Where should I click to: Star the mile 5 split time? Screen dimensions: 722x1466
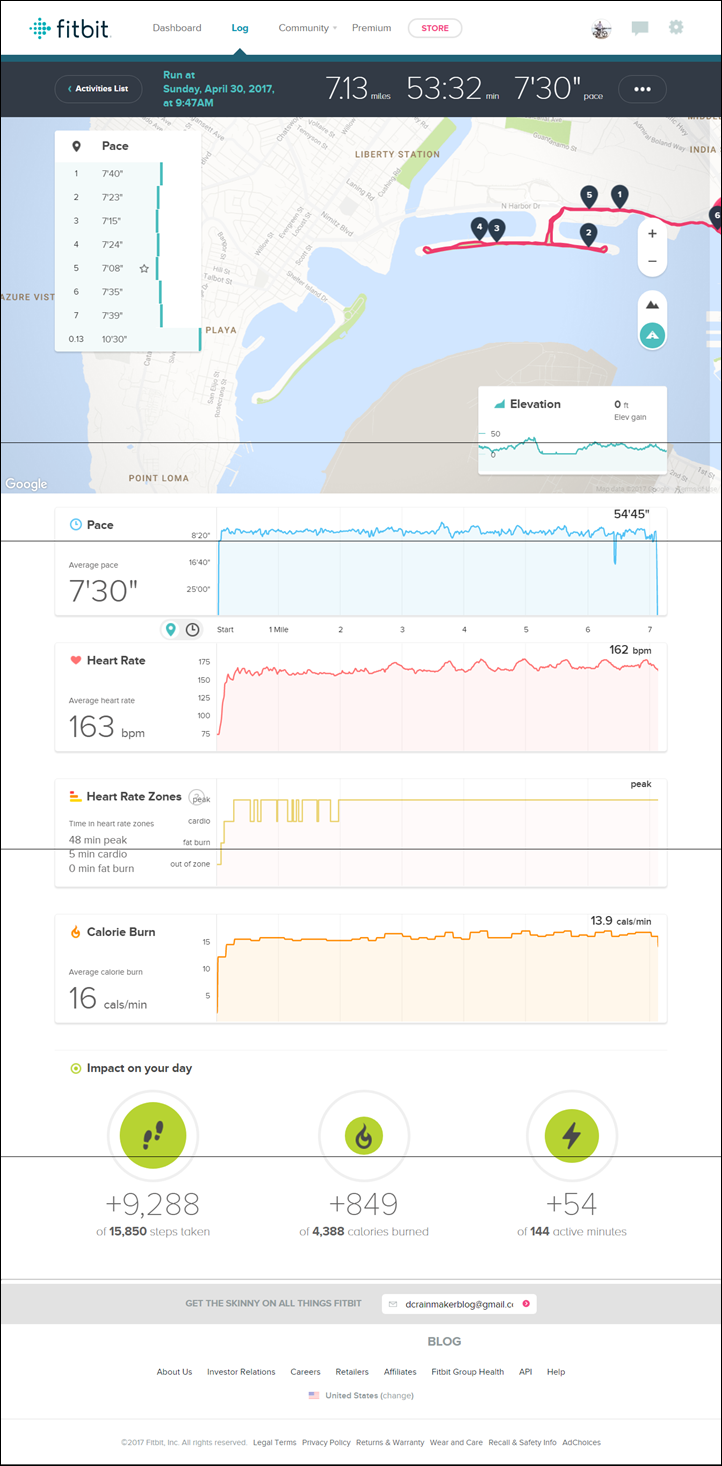pos(143,268)
